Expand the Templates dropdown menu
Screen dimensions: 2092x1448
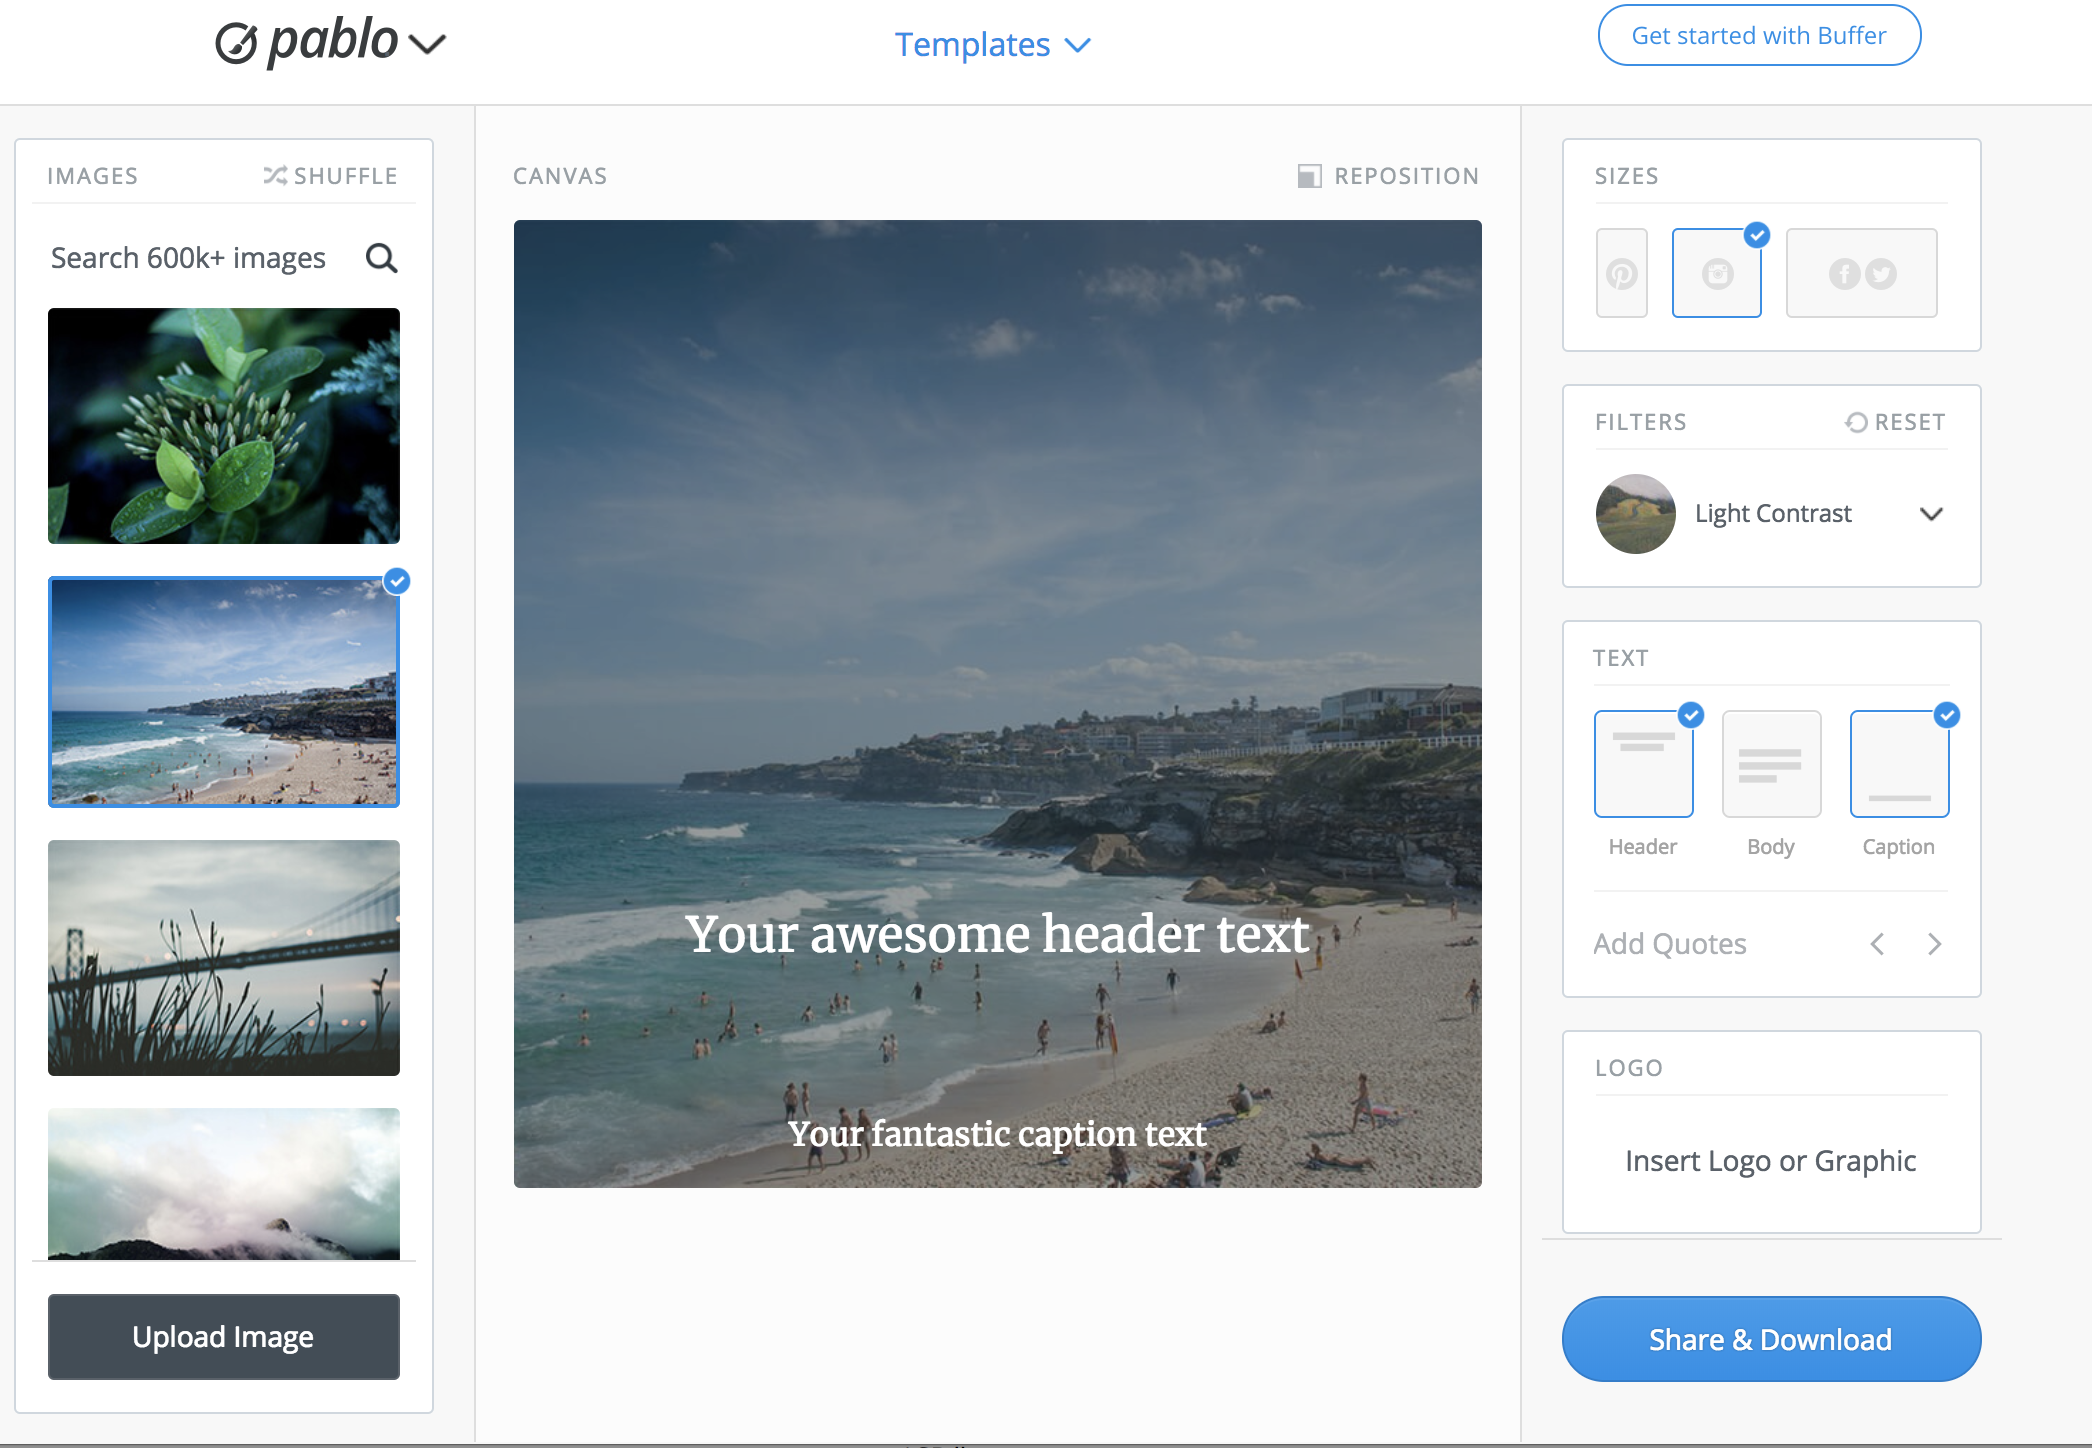click(992, 45)
